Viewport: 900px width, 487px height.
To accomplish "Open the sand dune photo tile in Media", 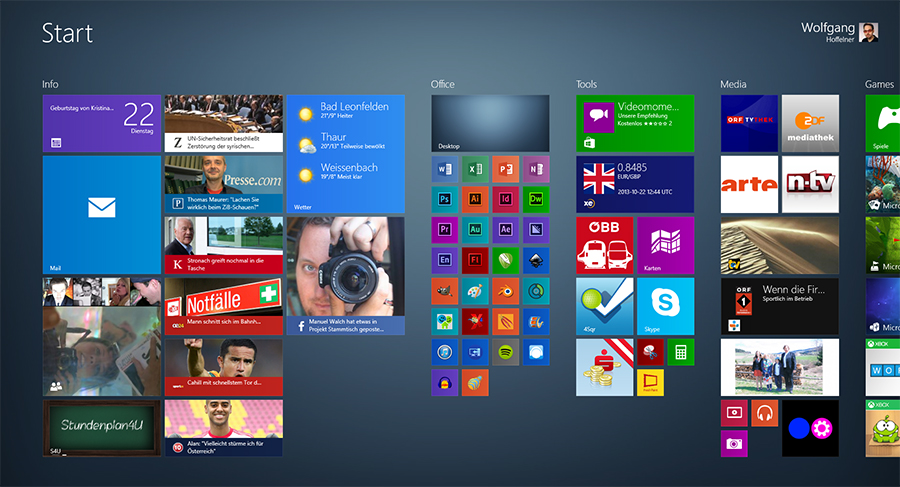I will coord(779,245).
